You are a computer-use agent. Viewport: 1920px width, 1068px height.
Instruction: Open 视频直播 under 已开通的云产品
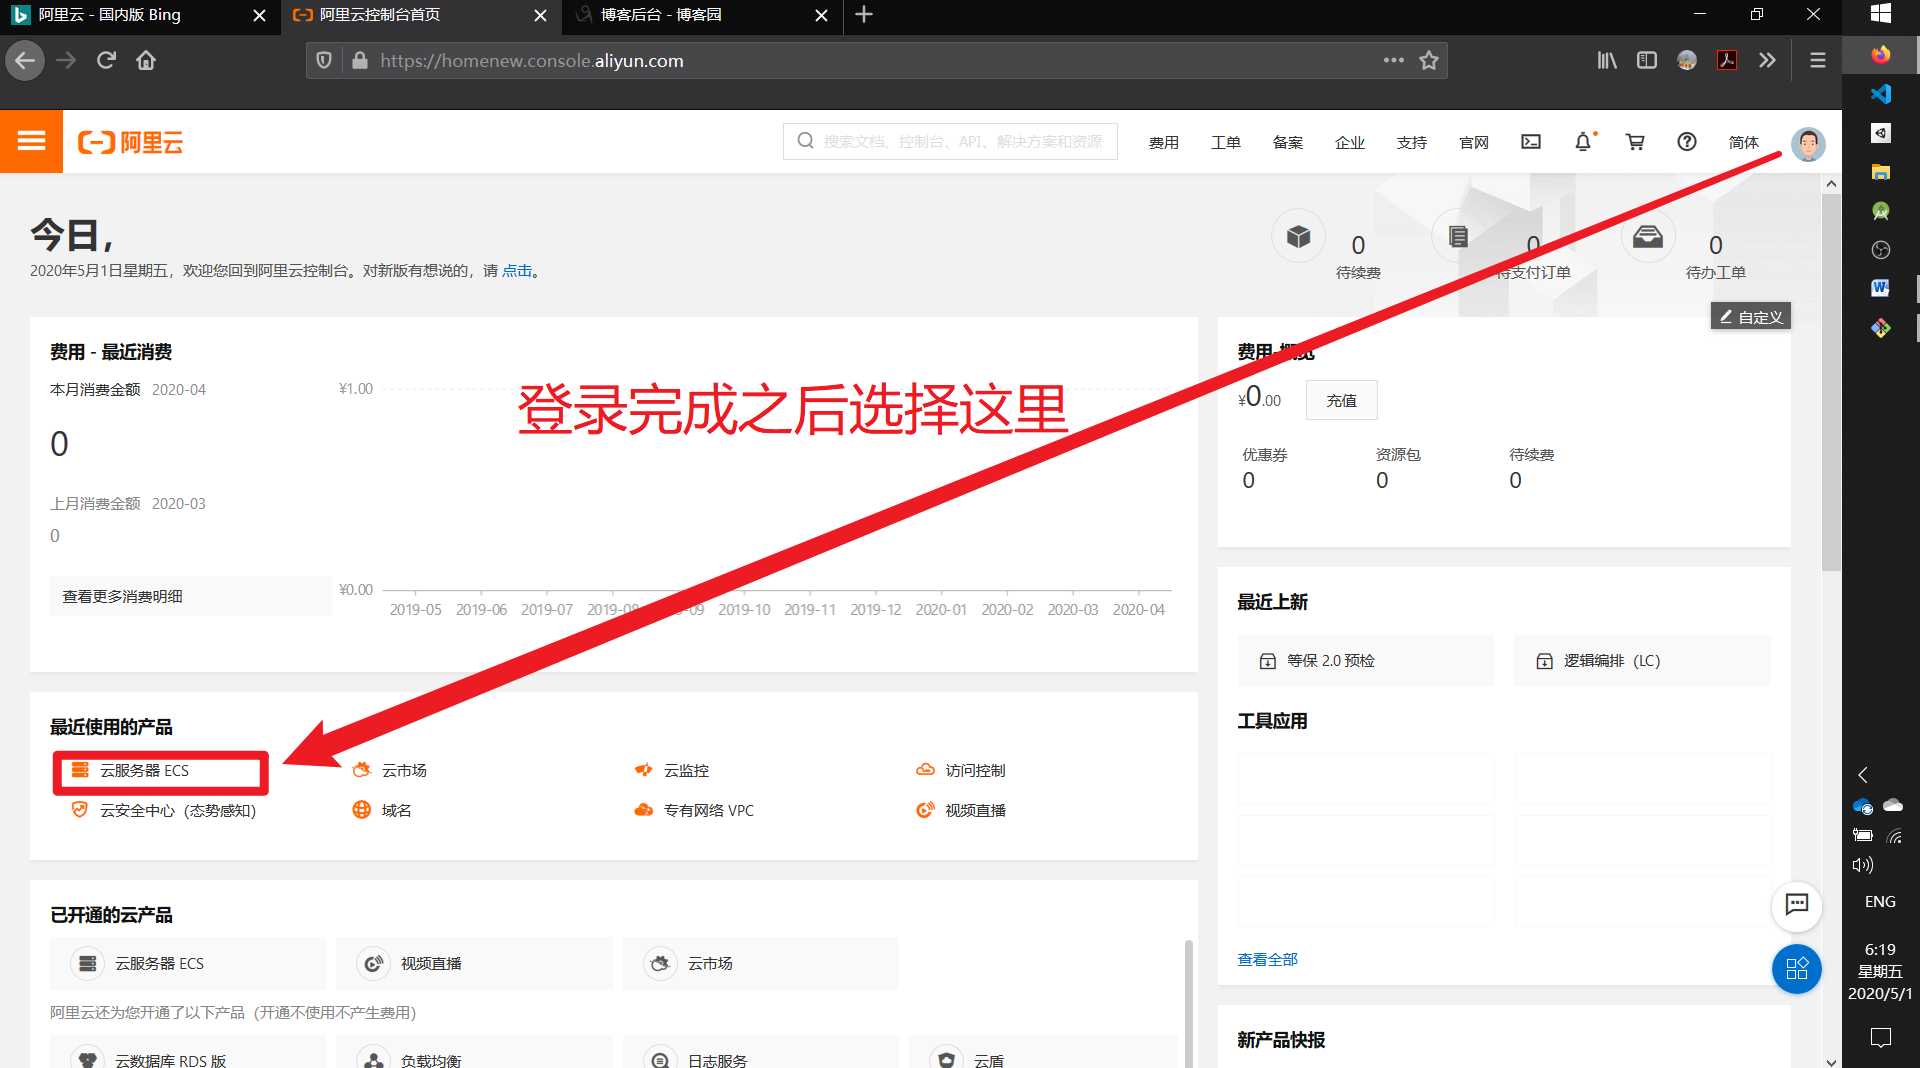pyautogui.click(x=474, y=963)
